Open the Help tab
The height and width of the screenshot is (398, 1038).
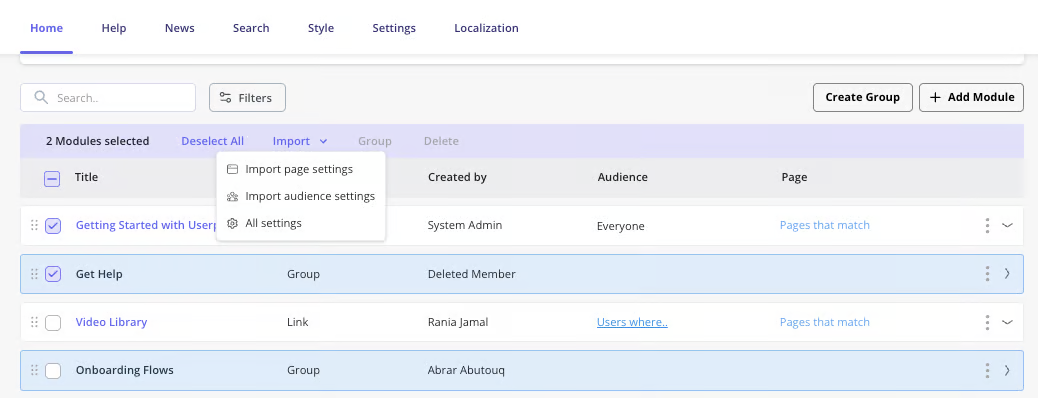click(114, 28)
